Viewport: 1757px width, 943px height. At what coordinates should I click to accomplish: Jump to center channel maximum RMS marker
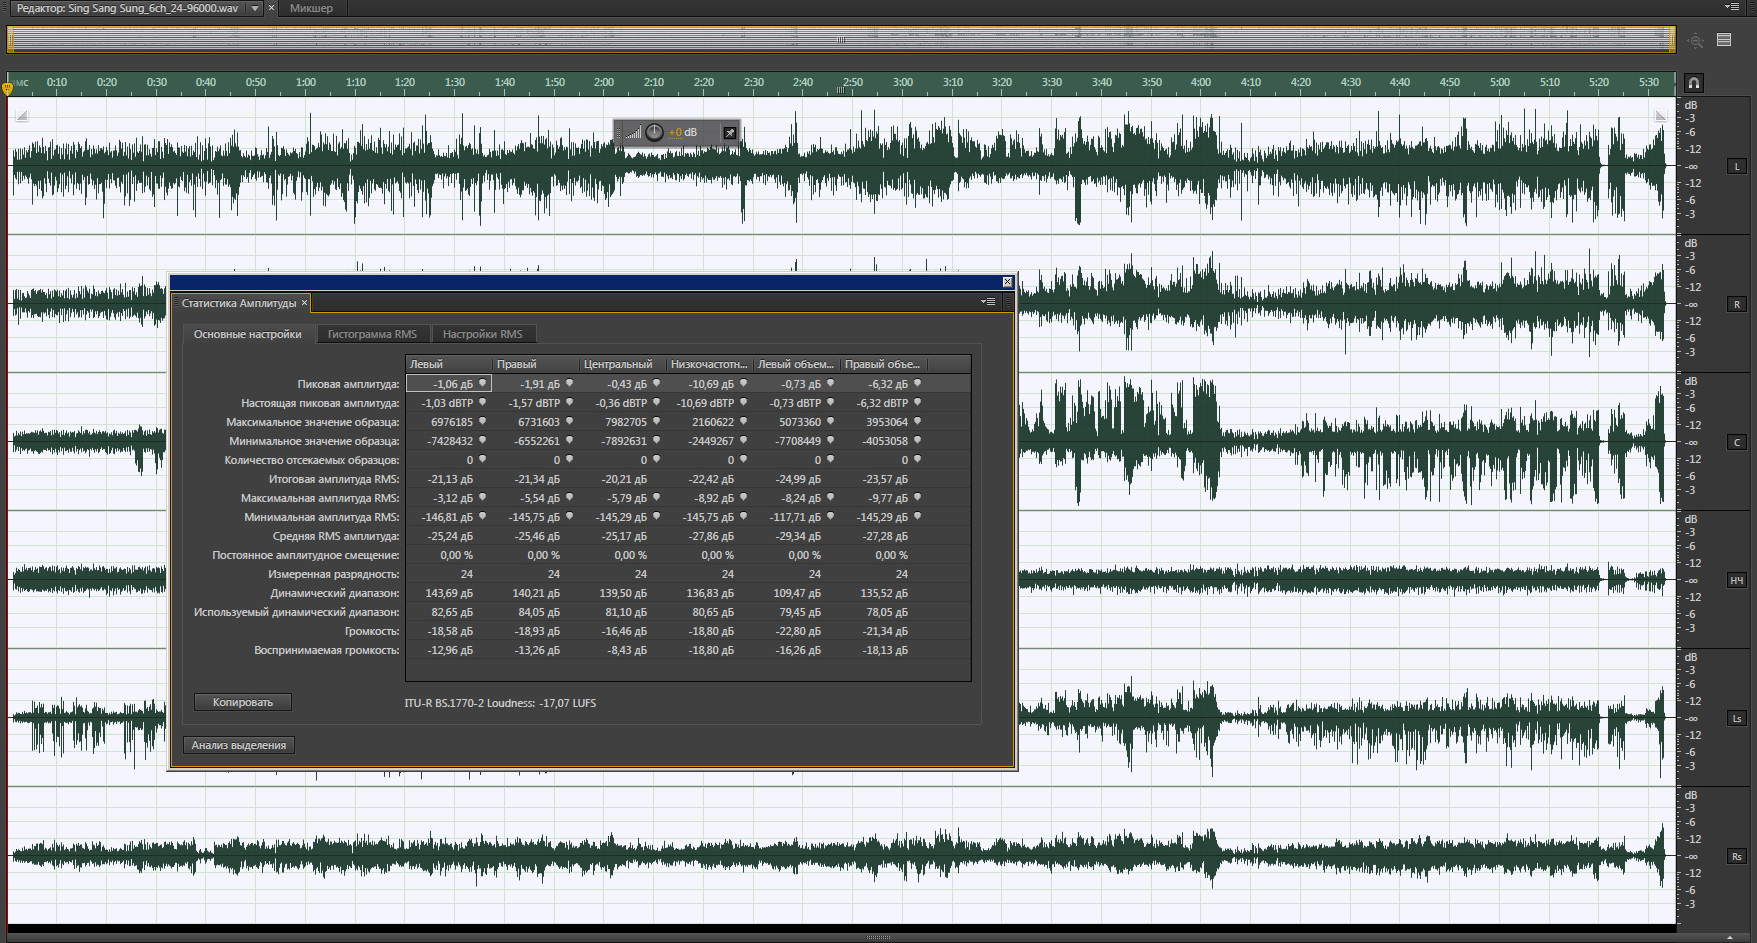(657, 497)
